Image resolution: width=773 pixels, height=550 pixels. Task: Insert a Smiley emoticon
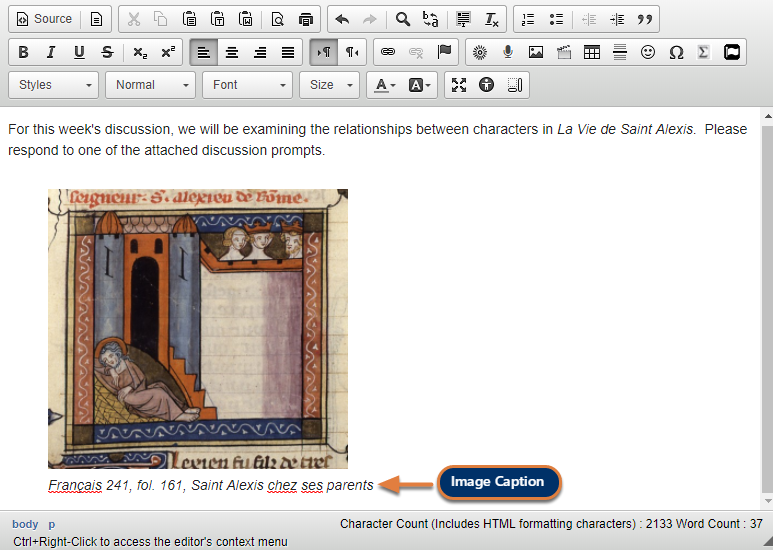(x=648, y=52)
